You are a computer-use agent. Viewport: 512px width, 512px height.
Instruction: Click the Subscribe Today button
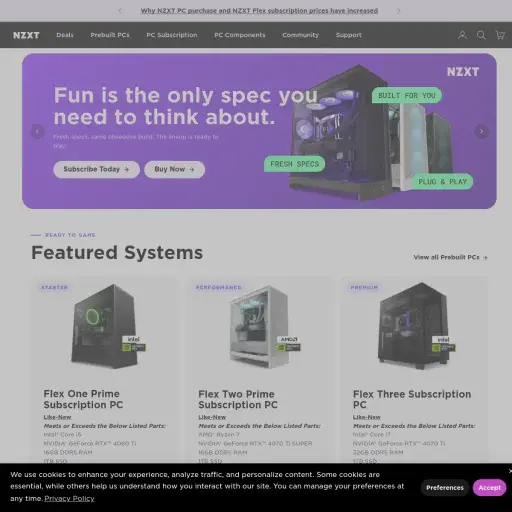[x=96, y=169]
